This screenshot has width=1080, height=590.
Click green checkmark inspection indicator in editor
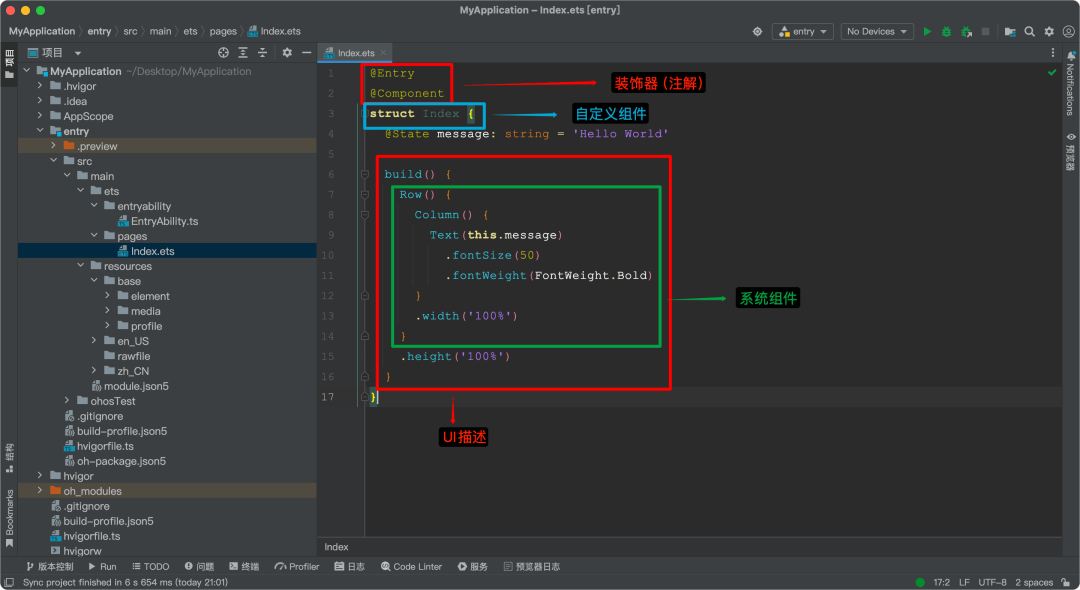[1052, 72]
